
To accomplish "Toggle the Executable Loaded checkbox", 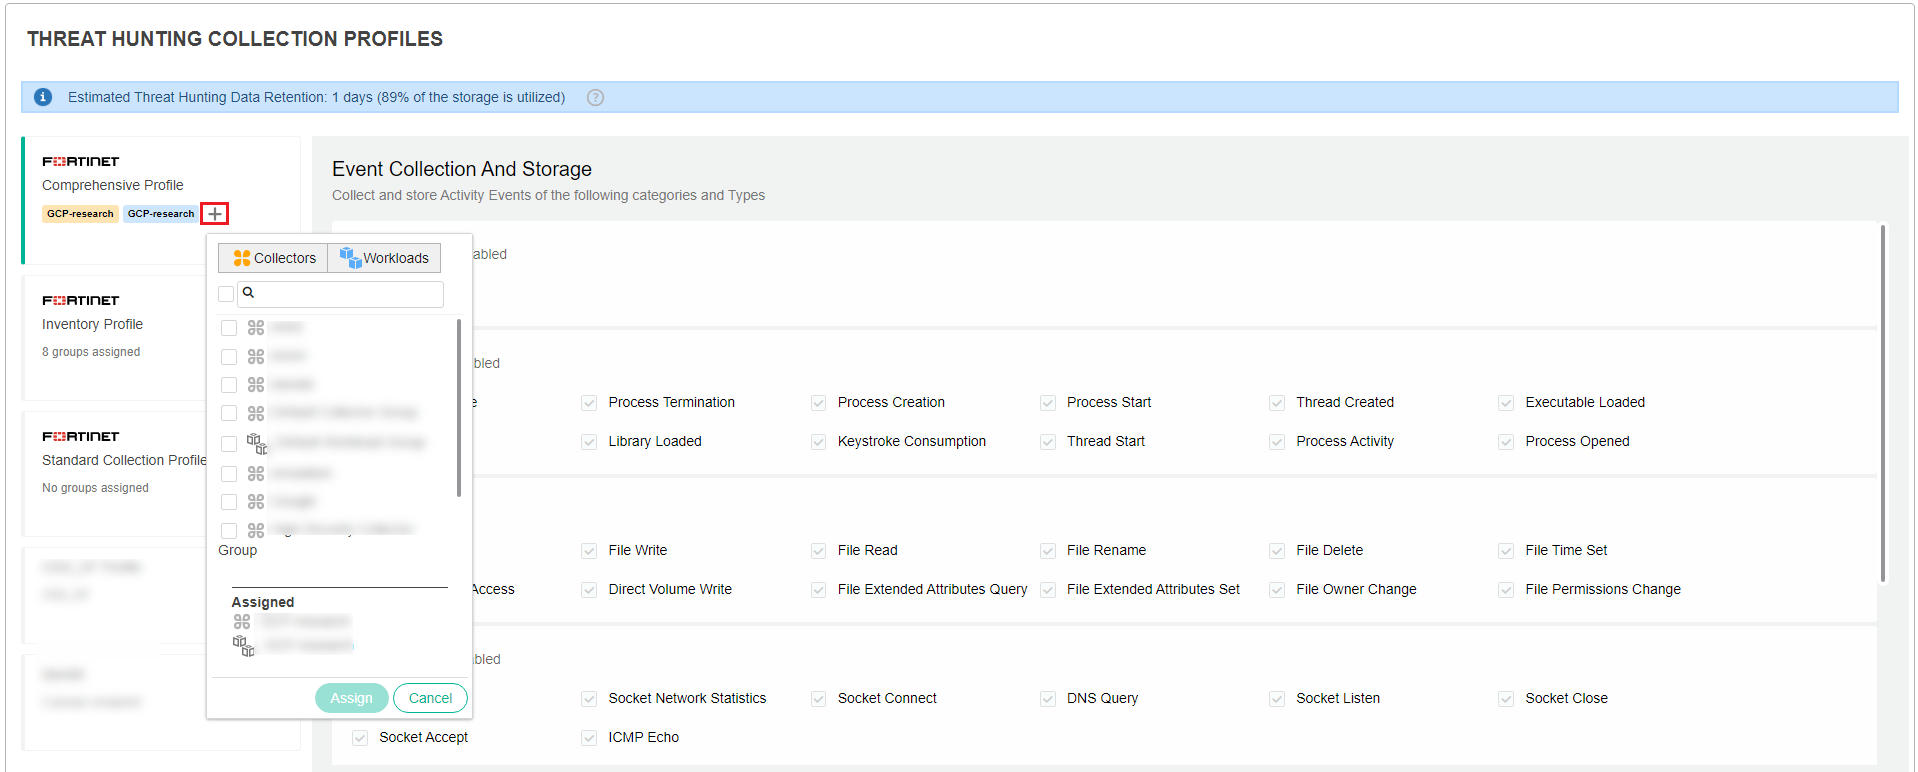I will (x=1506, y=403).
